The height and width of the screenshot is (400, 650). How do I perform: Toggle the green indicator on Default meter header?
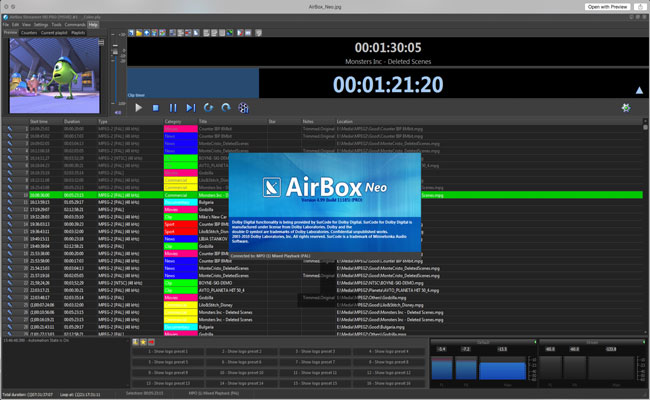point(535,342)
